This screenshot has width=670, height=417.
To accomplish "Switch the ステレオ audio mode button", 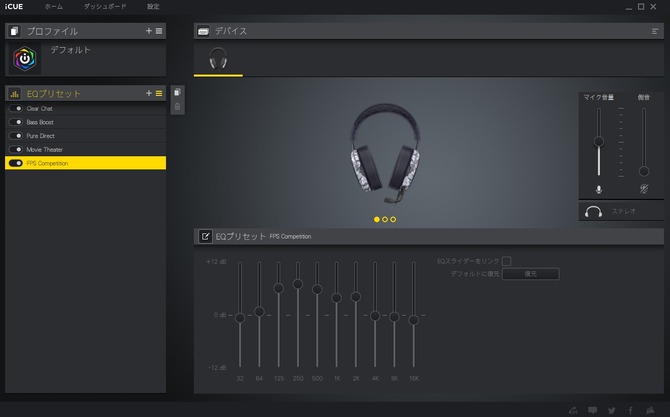I will pos(621,211).
